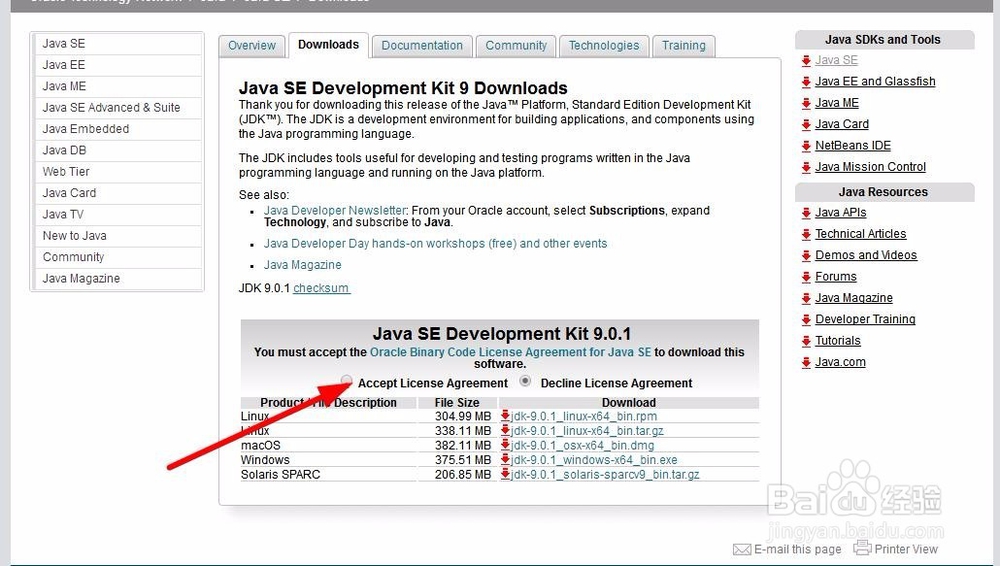Image resolution: width=1000 pixels, height=566 pixels.
Task: Open Java Embedded sidebar item
Action: tap(118, 129)
